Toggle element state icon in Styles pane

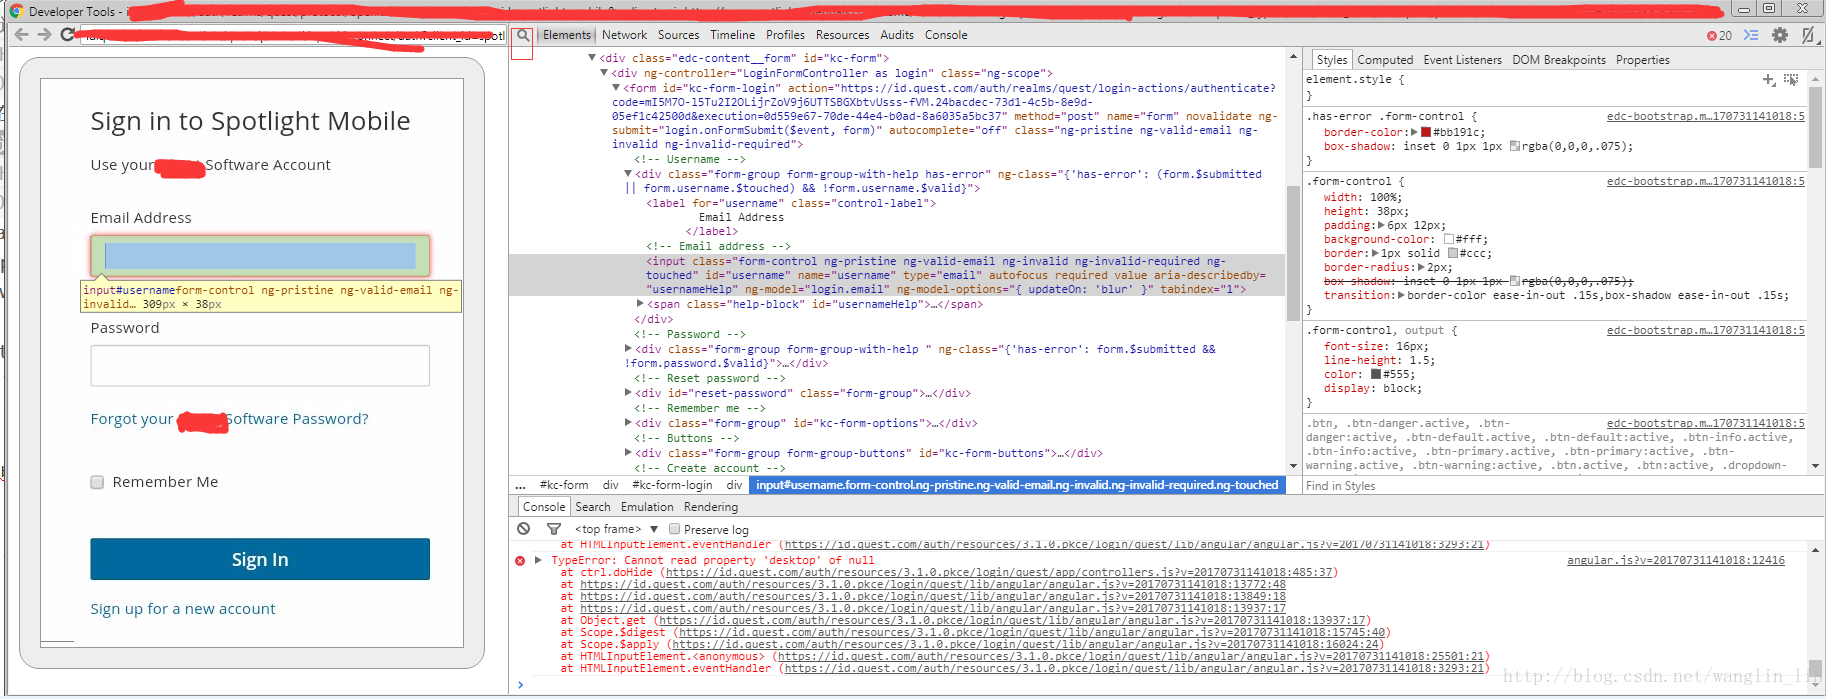1790,79
